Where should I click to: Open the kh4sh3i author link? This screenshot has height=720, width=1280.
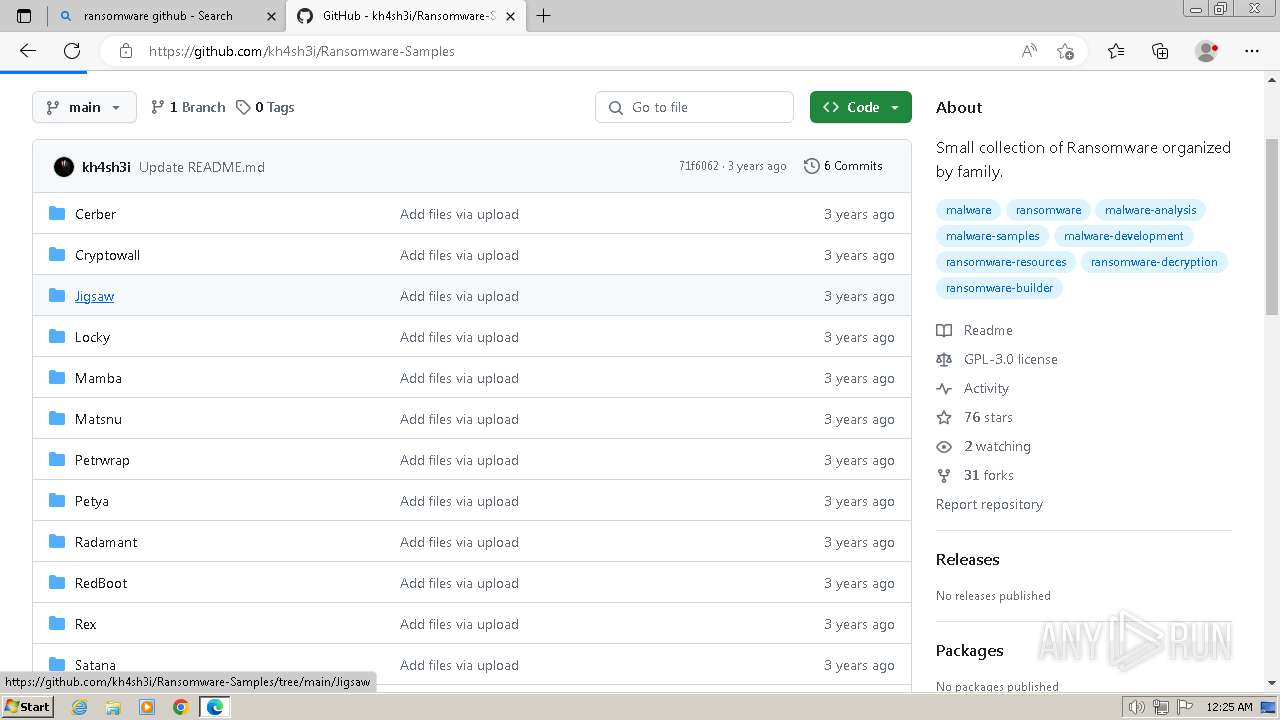pyautogui.click(x=106, y=167)
